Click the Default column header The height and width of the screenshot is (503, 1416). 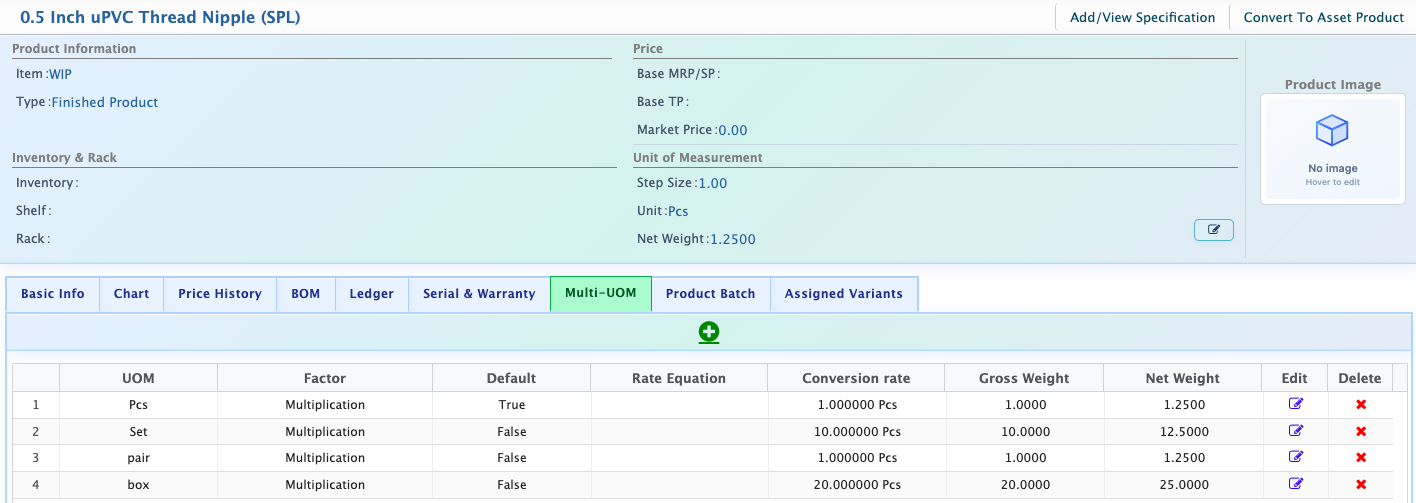coord(511,378)
